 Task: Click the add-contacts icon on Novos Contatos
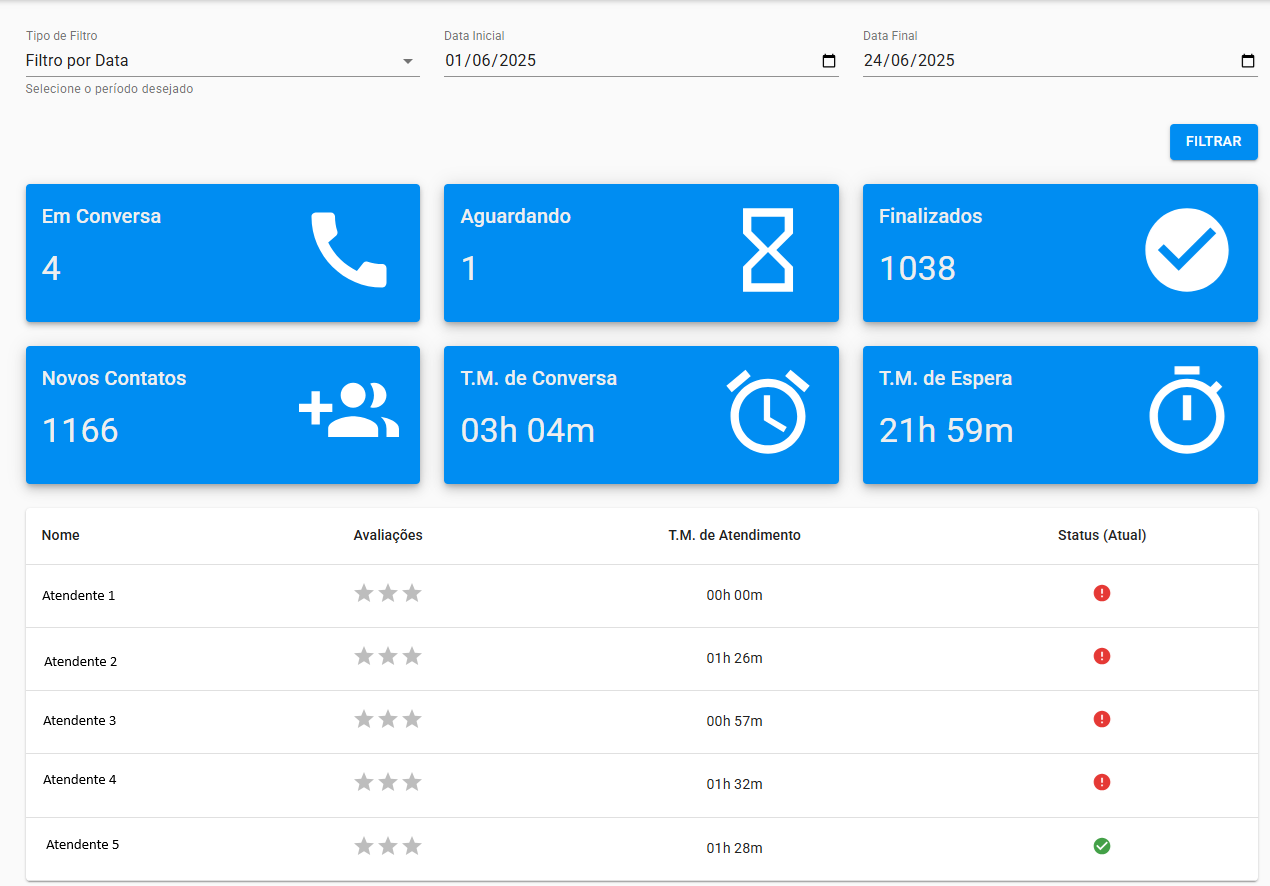(348, 410)
